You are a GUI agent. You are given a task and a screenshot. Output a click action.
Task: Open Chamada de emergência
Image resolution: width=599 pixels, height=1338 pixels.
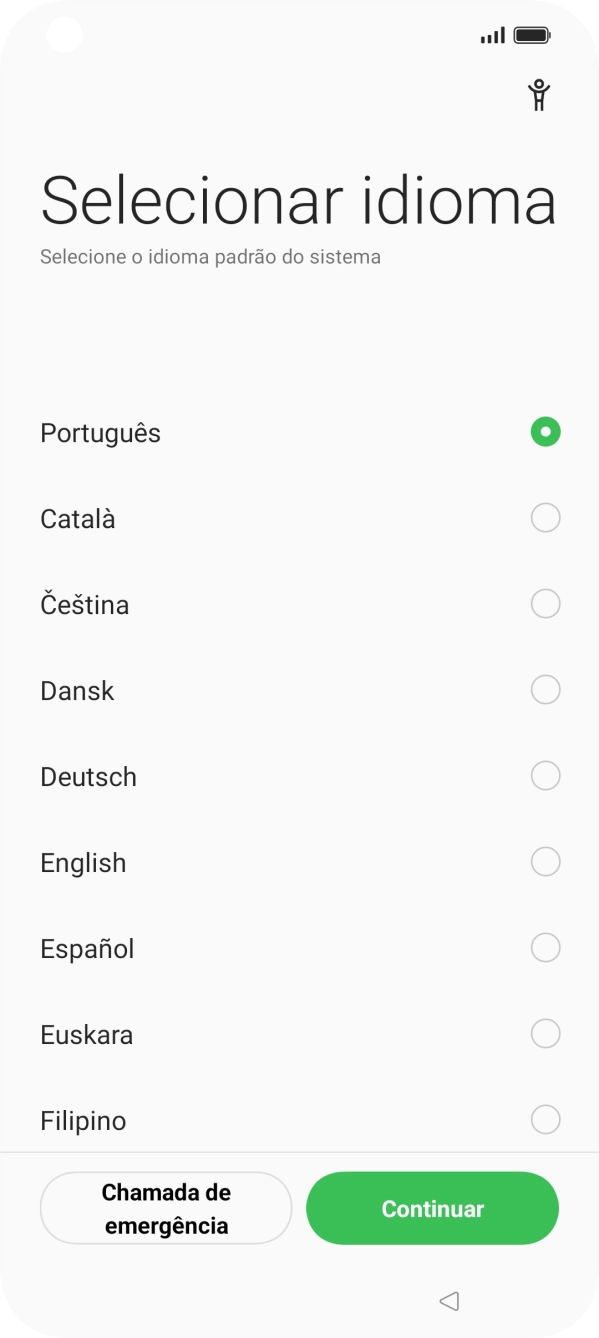pyautogui.click(x=166, y=1207)
